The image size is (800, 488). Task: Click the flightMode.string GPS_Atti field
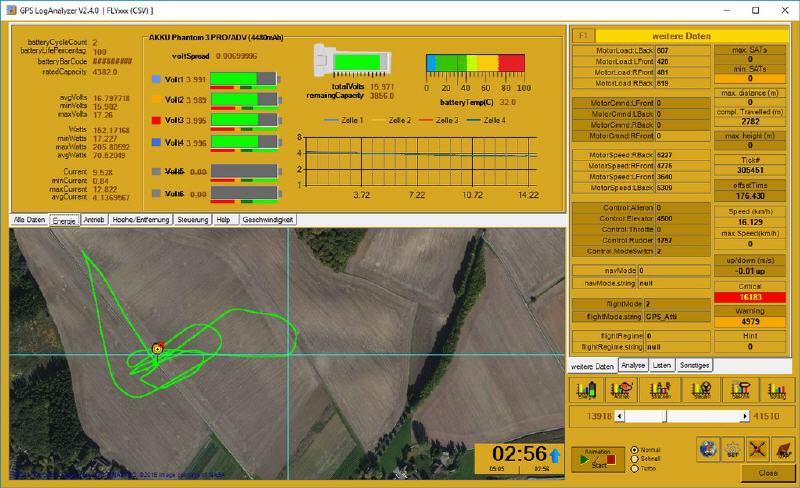pos(677,316)
